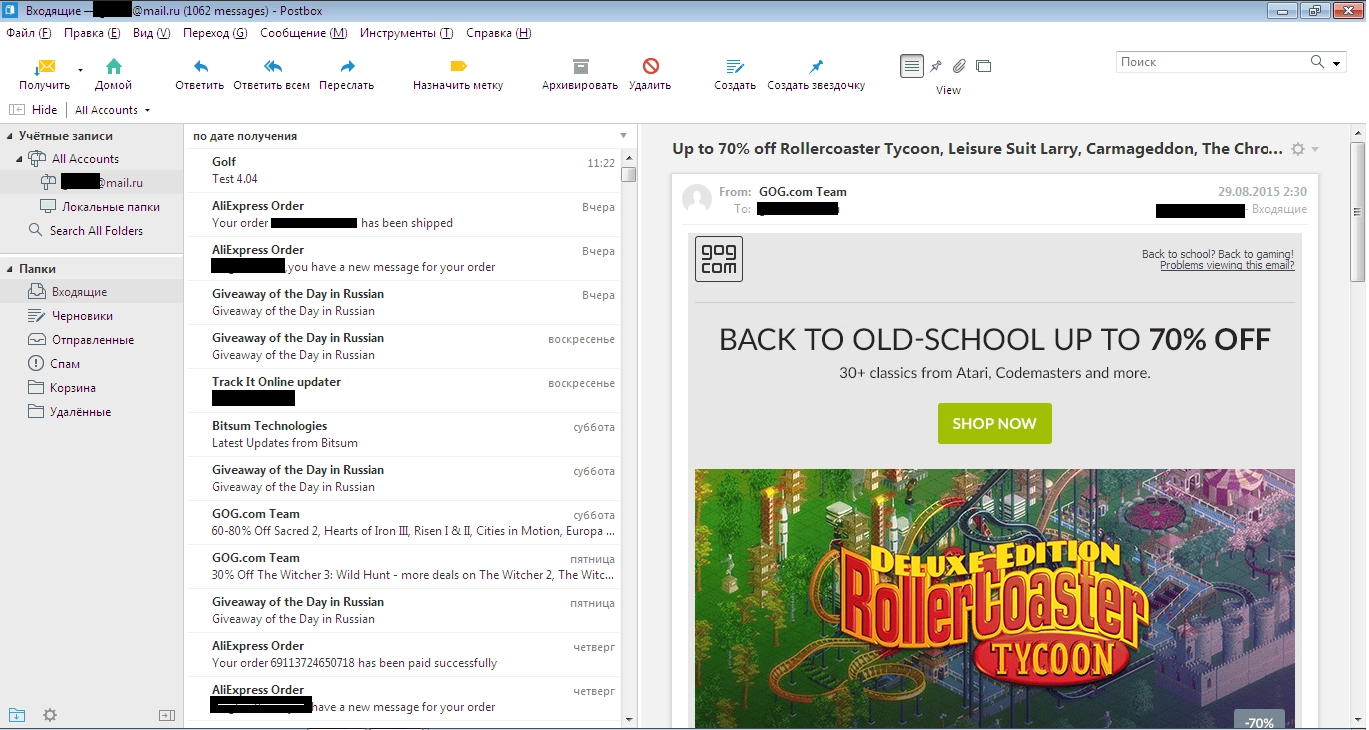Click the message list scrollbar down arrow

(x=628, y=719)
